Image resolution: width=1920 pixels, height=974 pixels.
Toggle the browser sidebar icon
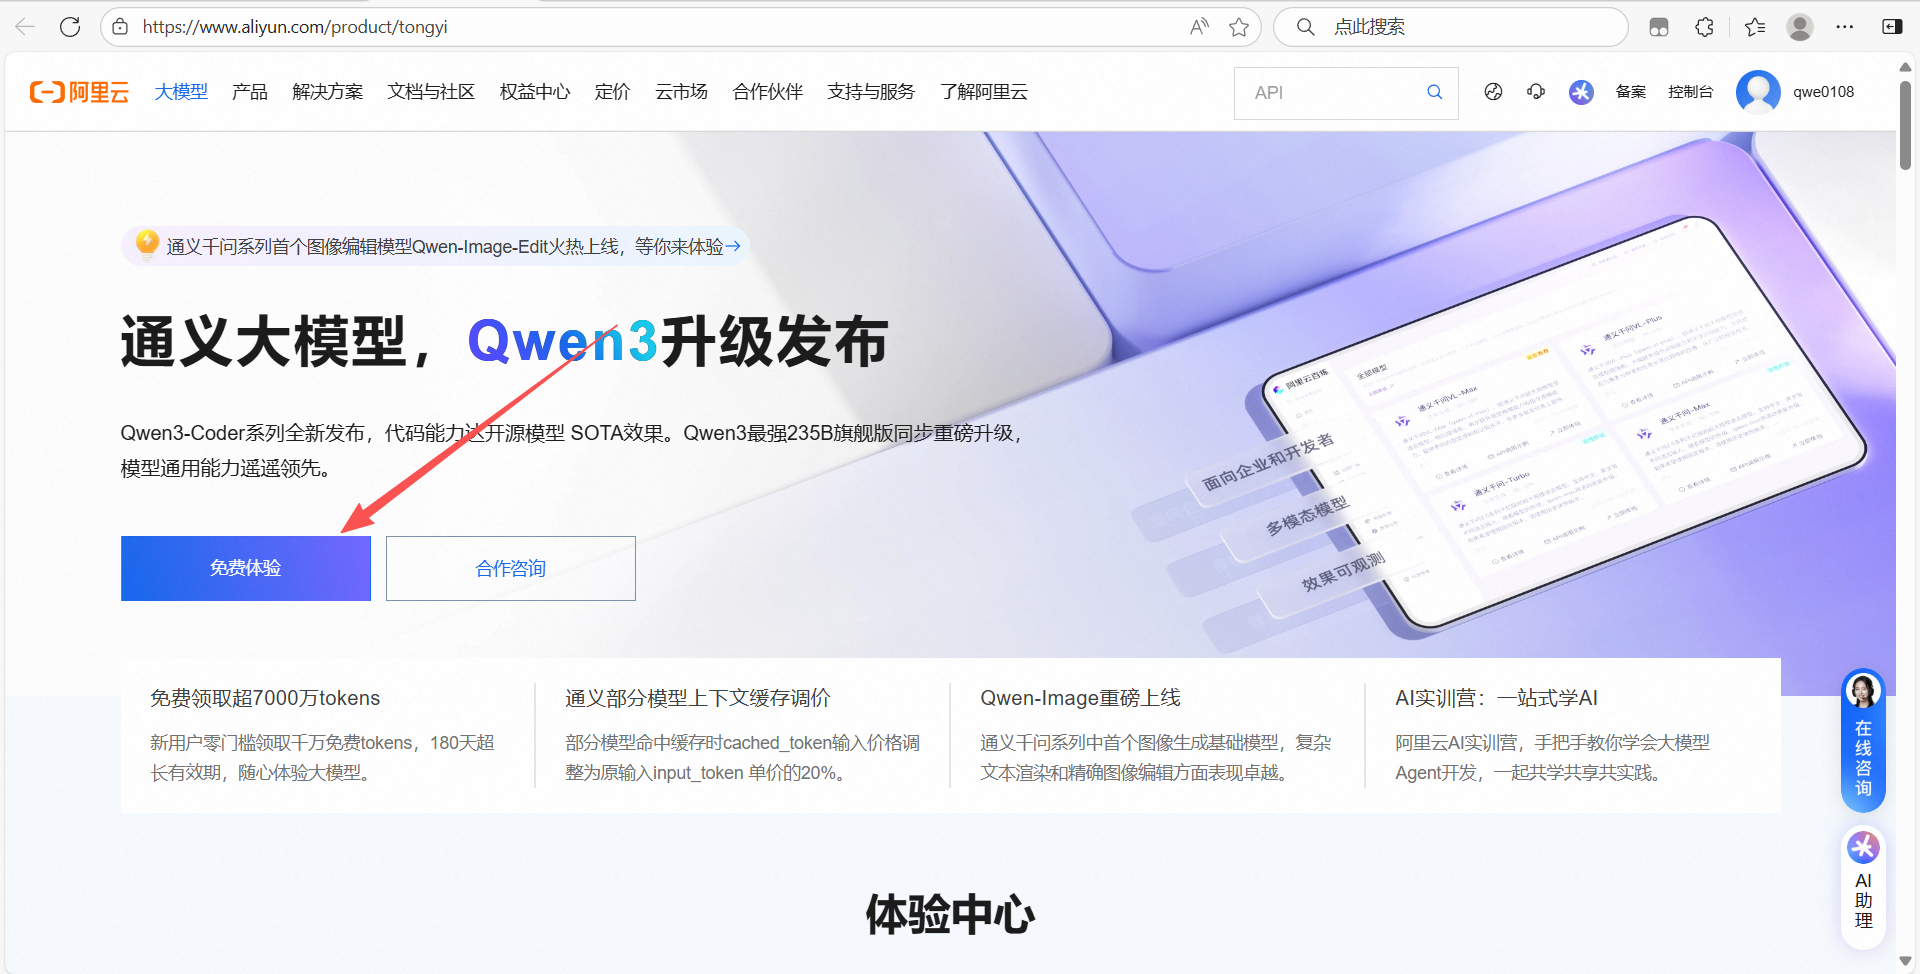pyautogui.click(x=1892, y=27)
